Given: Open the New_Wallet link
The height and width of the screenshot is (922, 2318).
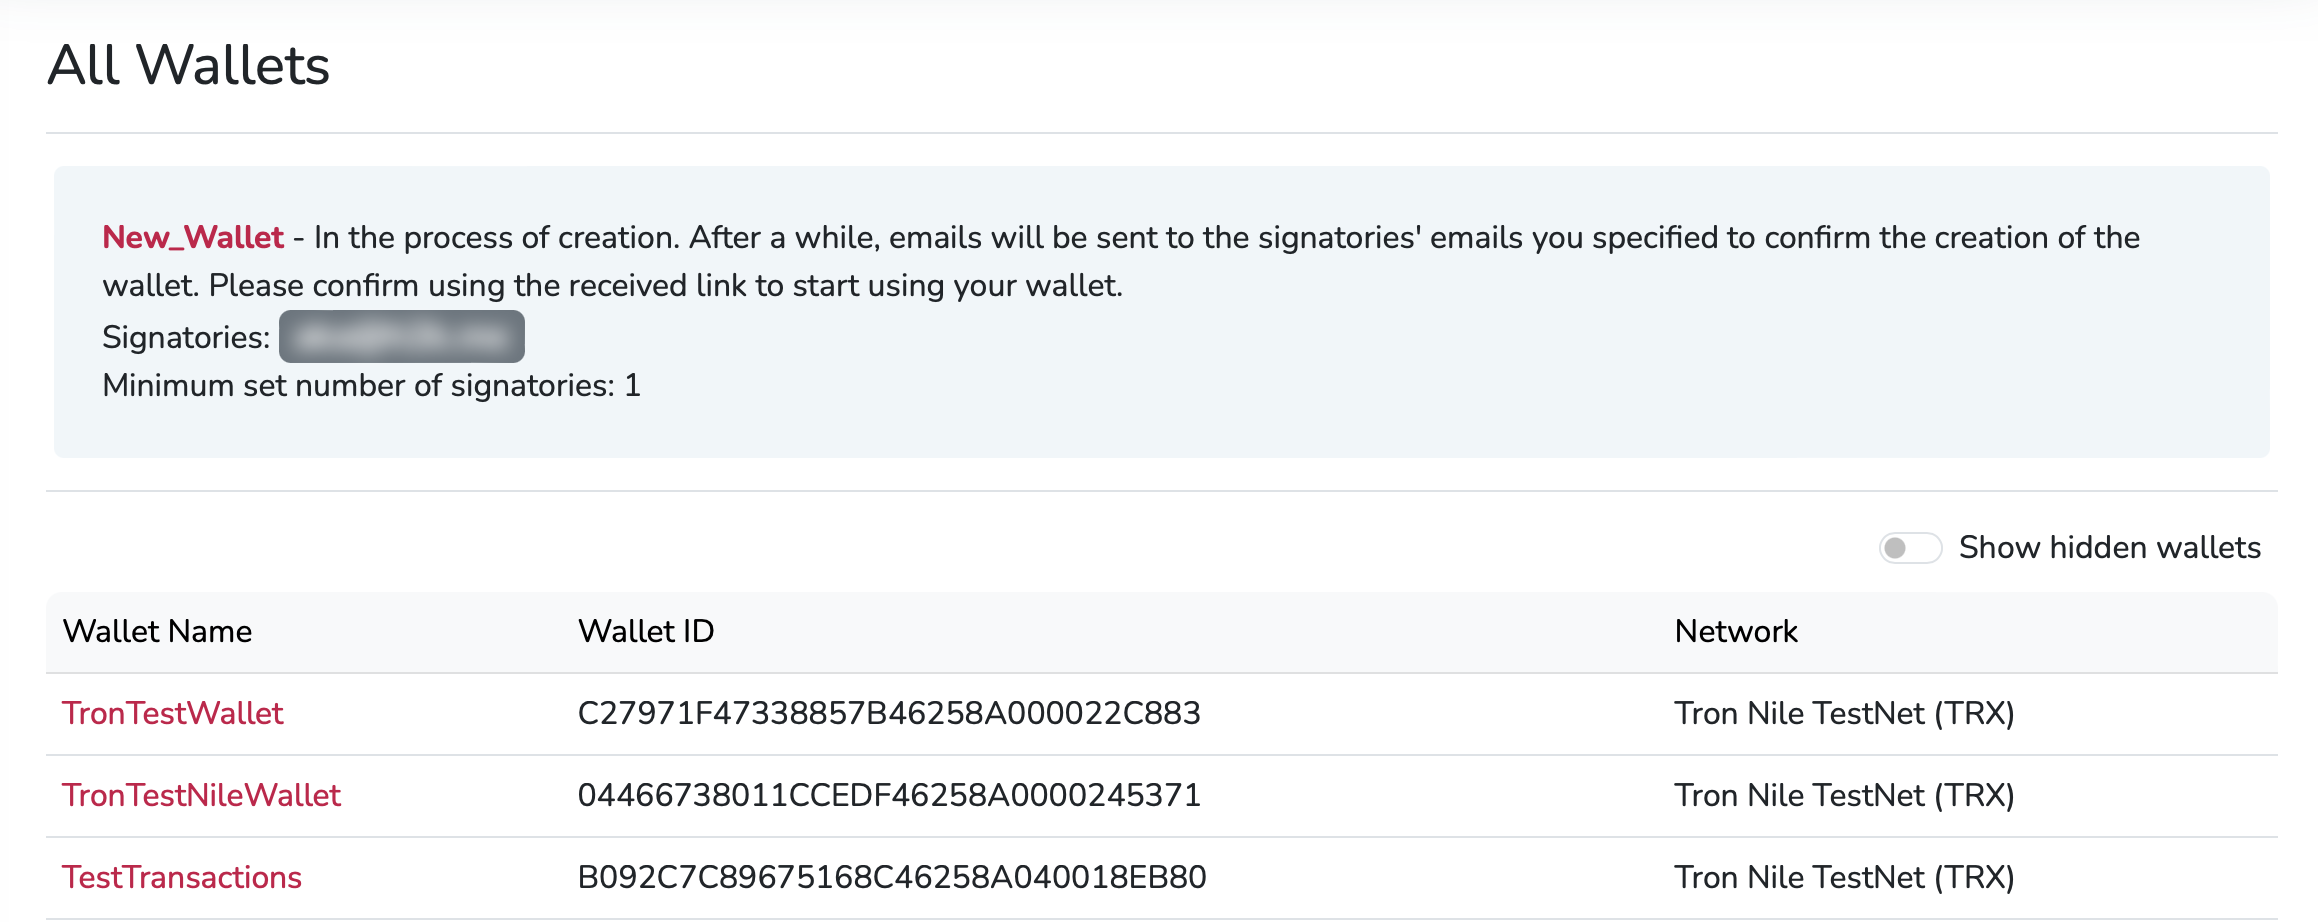Looking at the screenshot, I should point(193,238).
